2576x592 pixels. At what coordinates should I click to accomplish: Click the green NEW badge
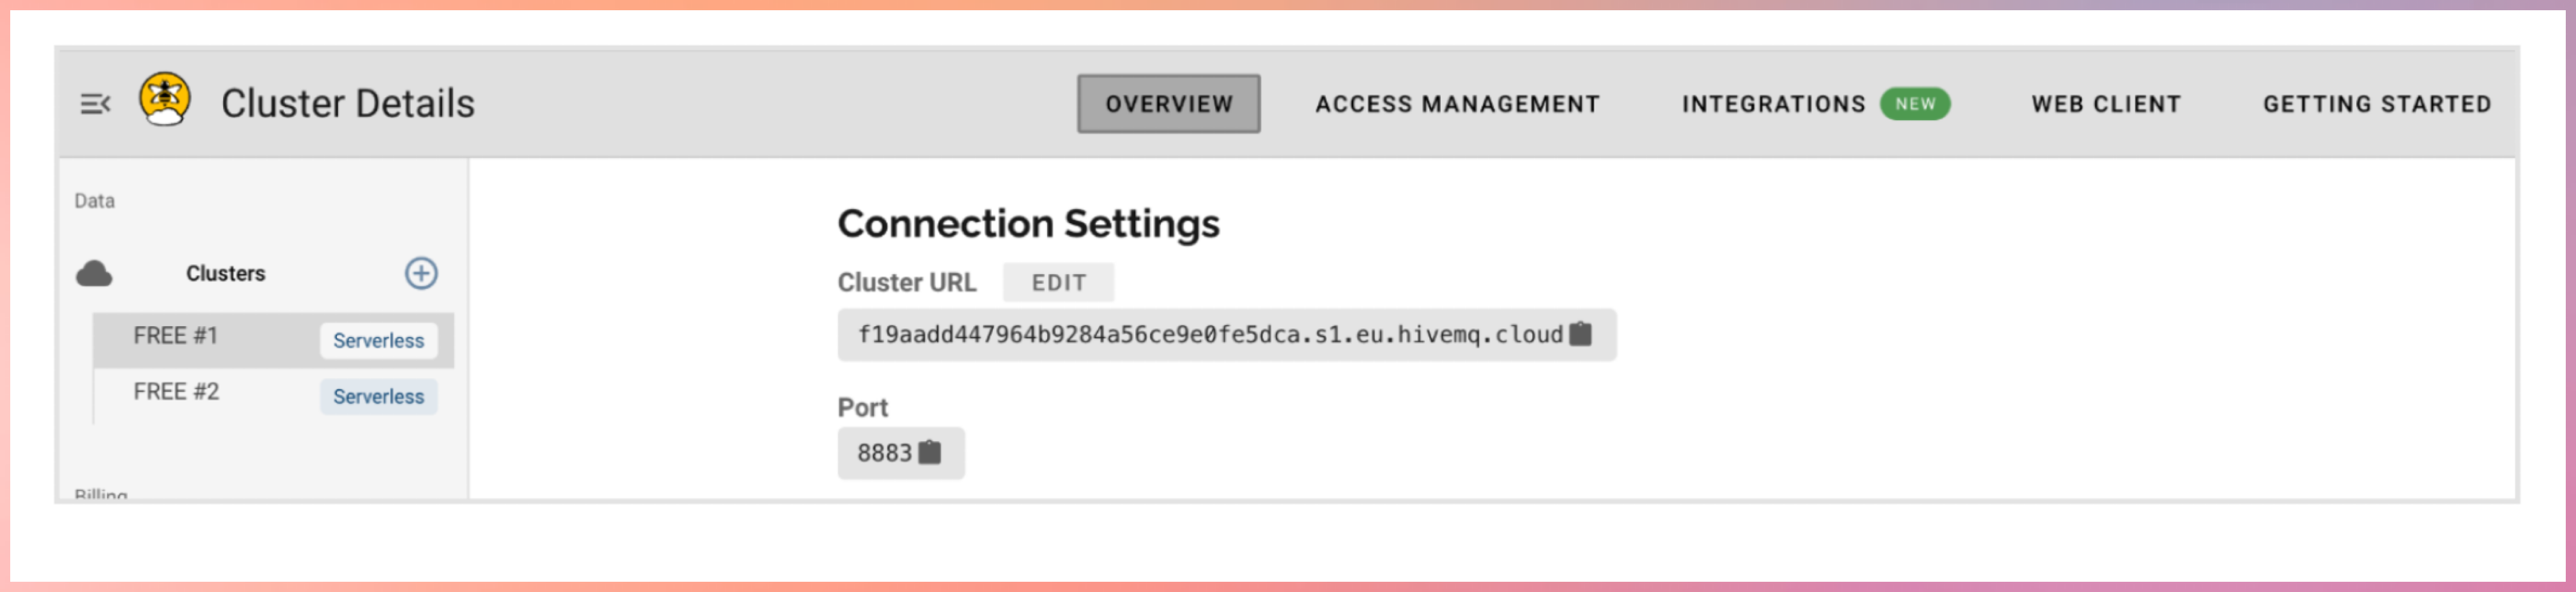click(x=1915, y=104)
